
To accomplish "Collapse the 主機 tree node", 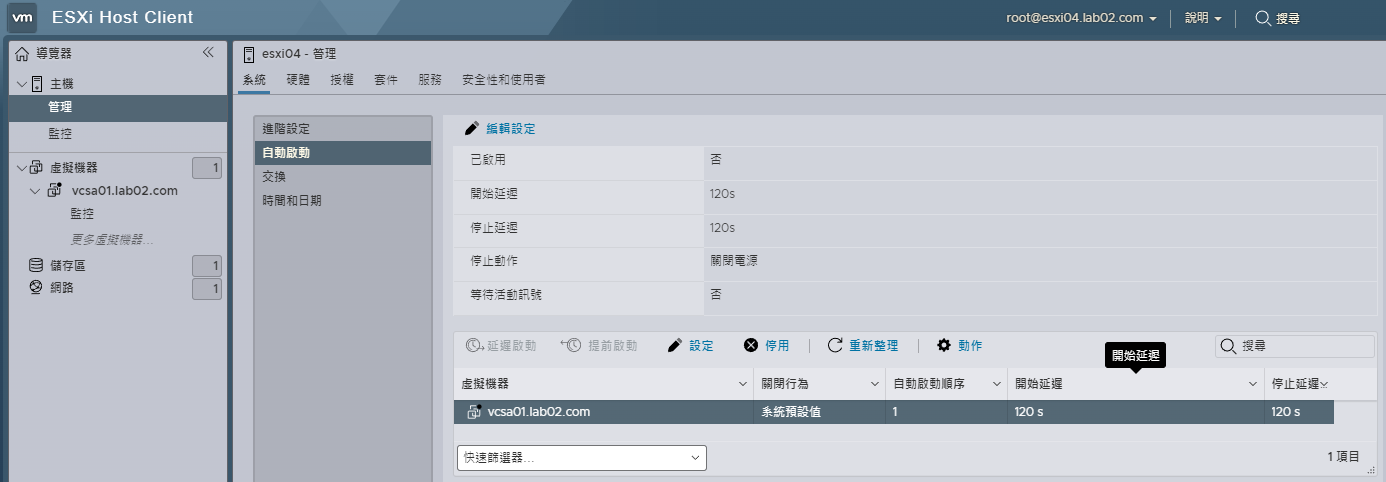I will click(22, 84).
